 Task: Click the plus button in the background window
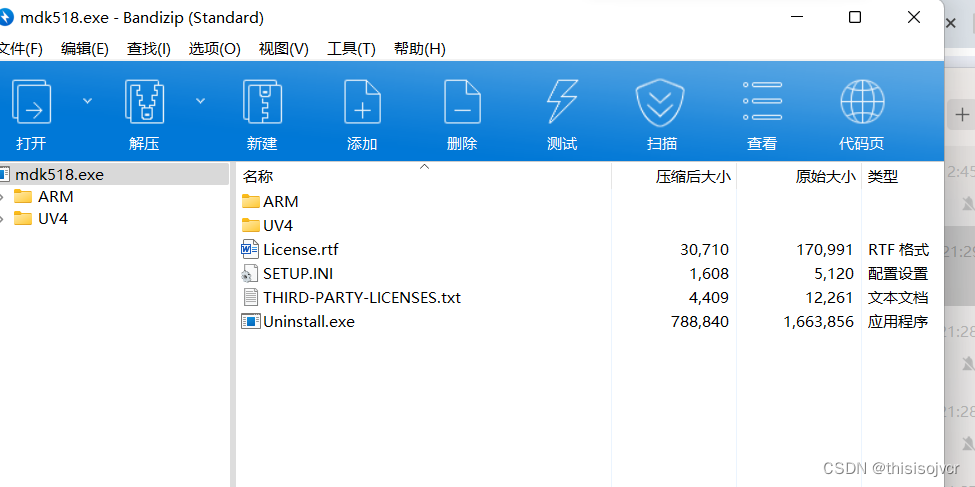click(x=962, y=114)
